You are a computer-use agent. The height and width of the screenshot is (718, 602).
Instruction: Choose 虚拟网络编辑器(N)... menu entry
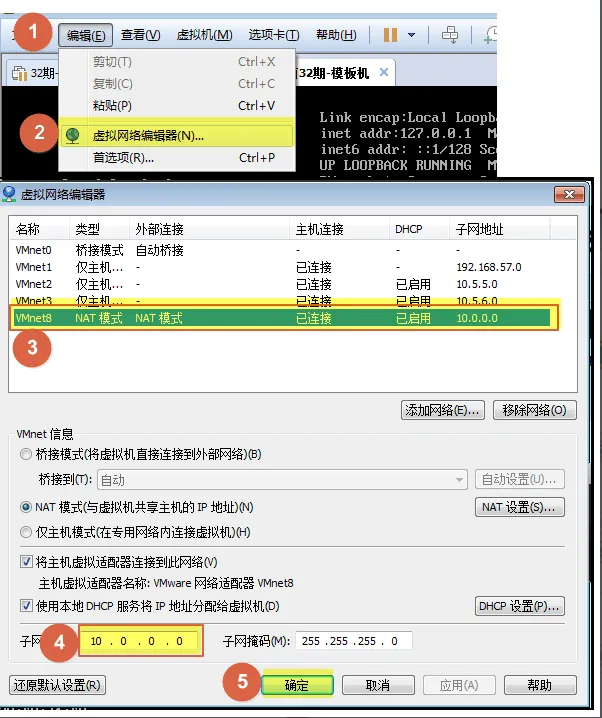pyautogui.click(x=177, y=136)
